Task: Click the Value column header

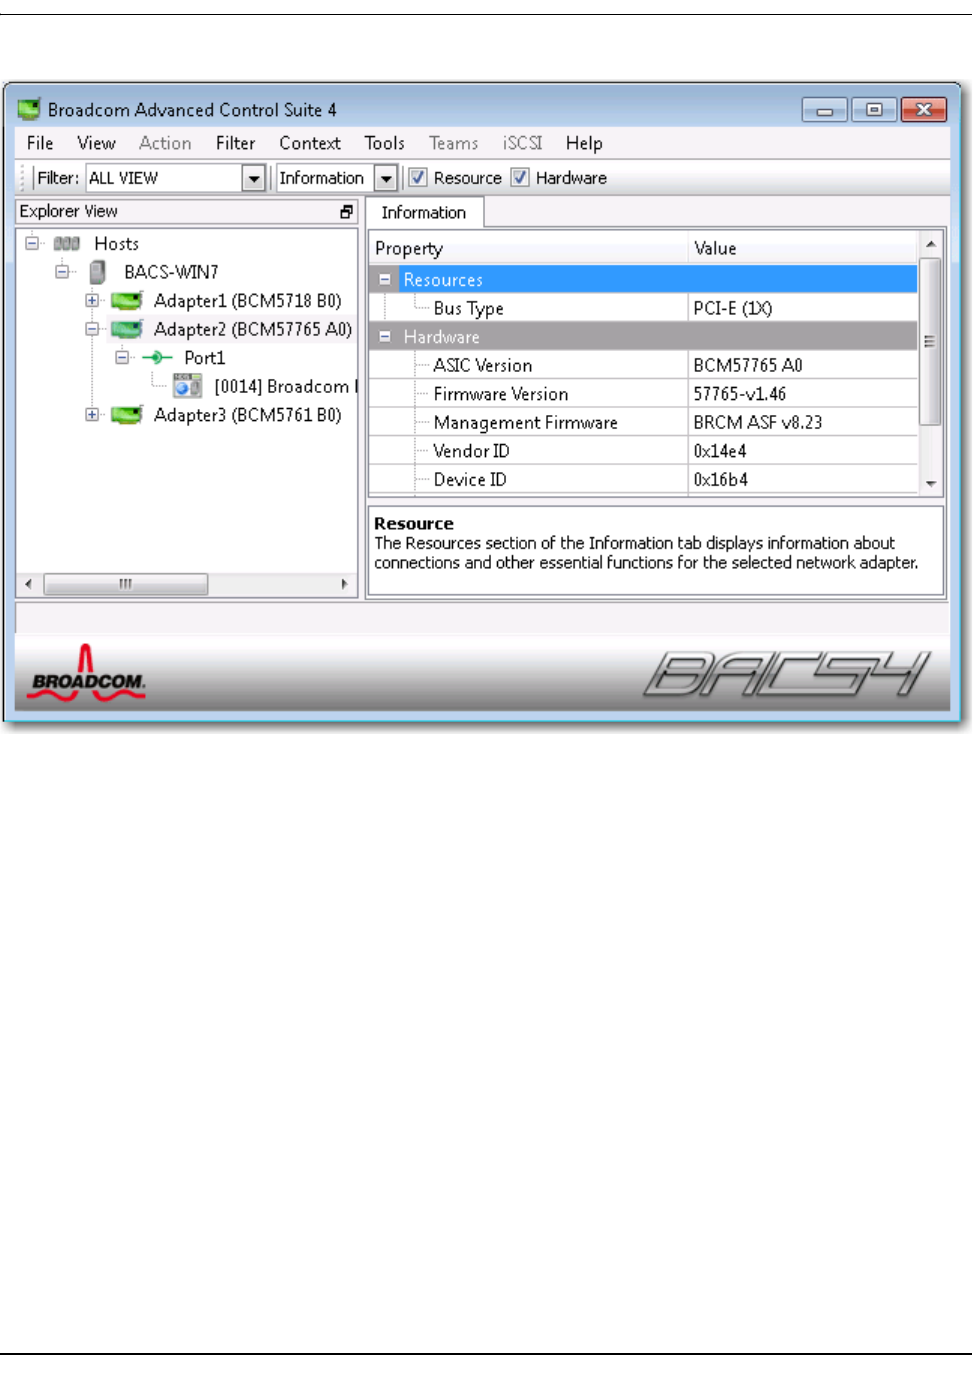Action: pos(803,248)
